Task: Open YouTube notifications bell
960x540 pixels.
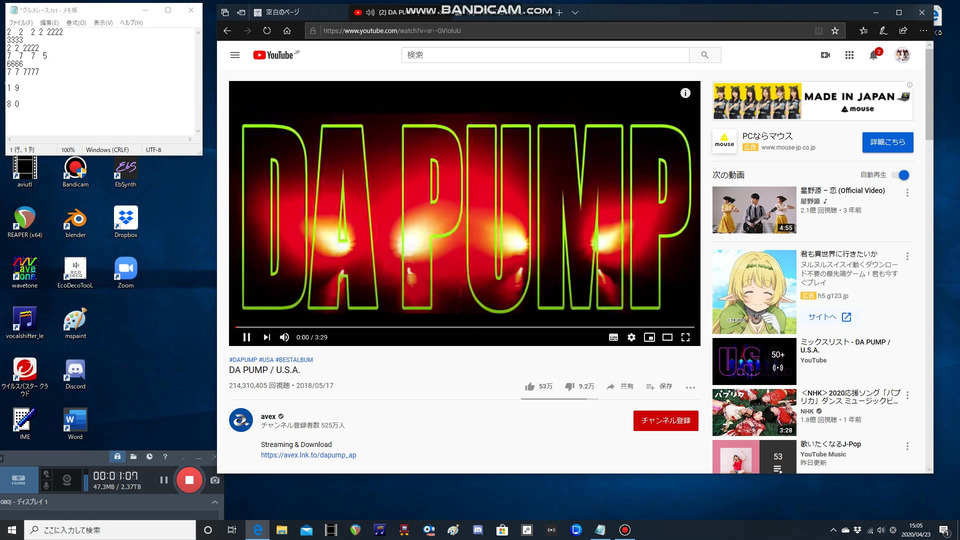Action: 874,55
